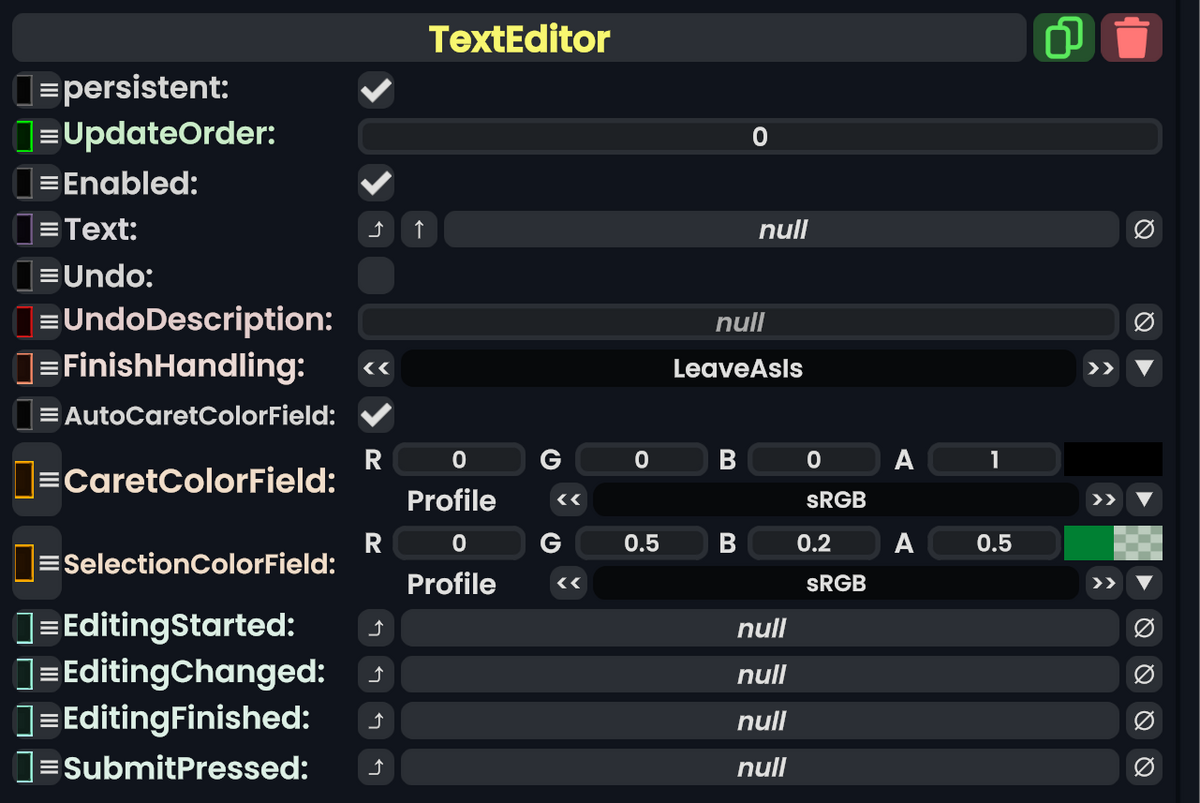This screenshot has width=1200, height=803.
Task: Cycle FinishHandling forward with the double-arrow
Action: click(x=1100, y=368)
